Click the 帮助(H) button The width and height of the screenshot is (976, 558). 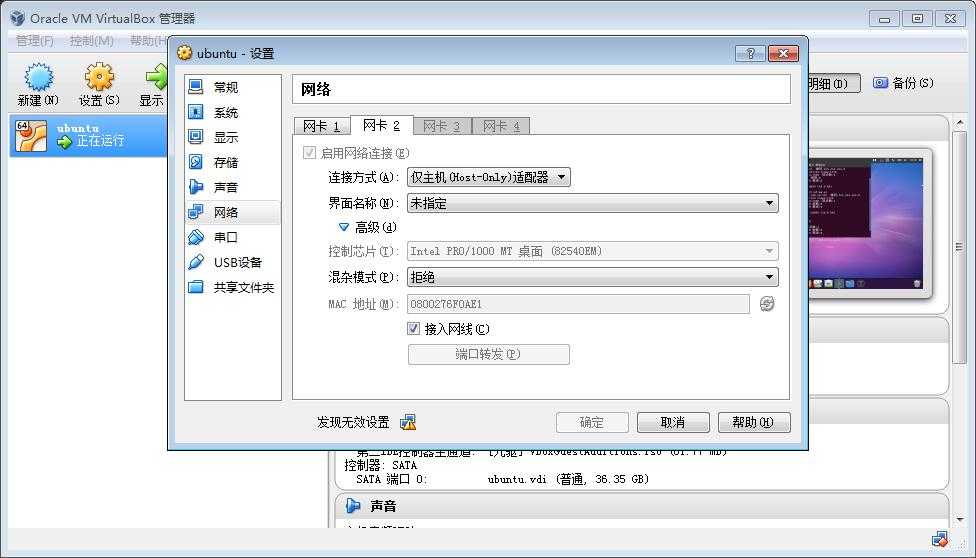(754, 422)
